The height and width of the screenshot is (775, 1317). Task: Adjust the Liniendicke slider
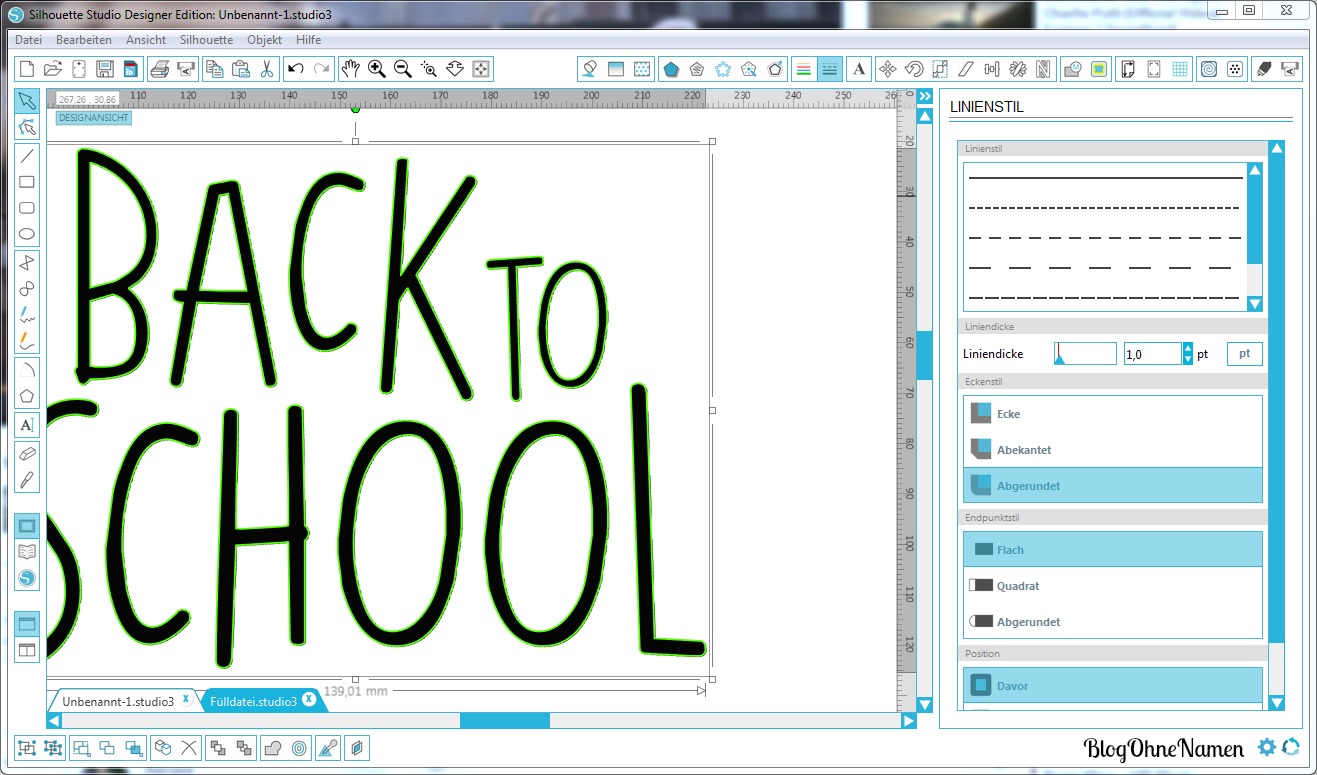tap(1085, 353)
